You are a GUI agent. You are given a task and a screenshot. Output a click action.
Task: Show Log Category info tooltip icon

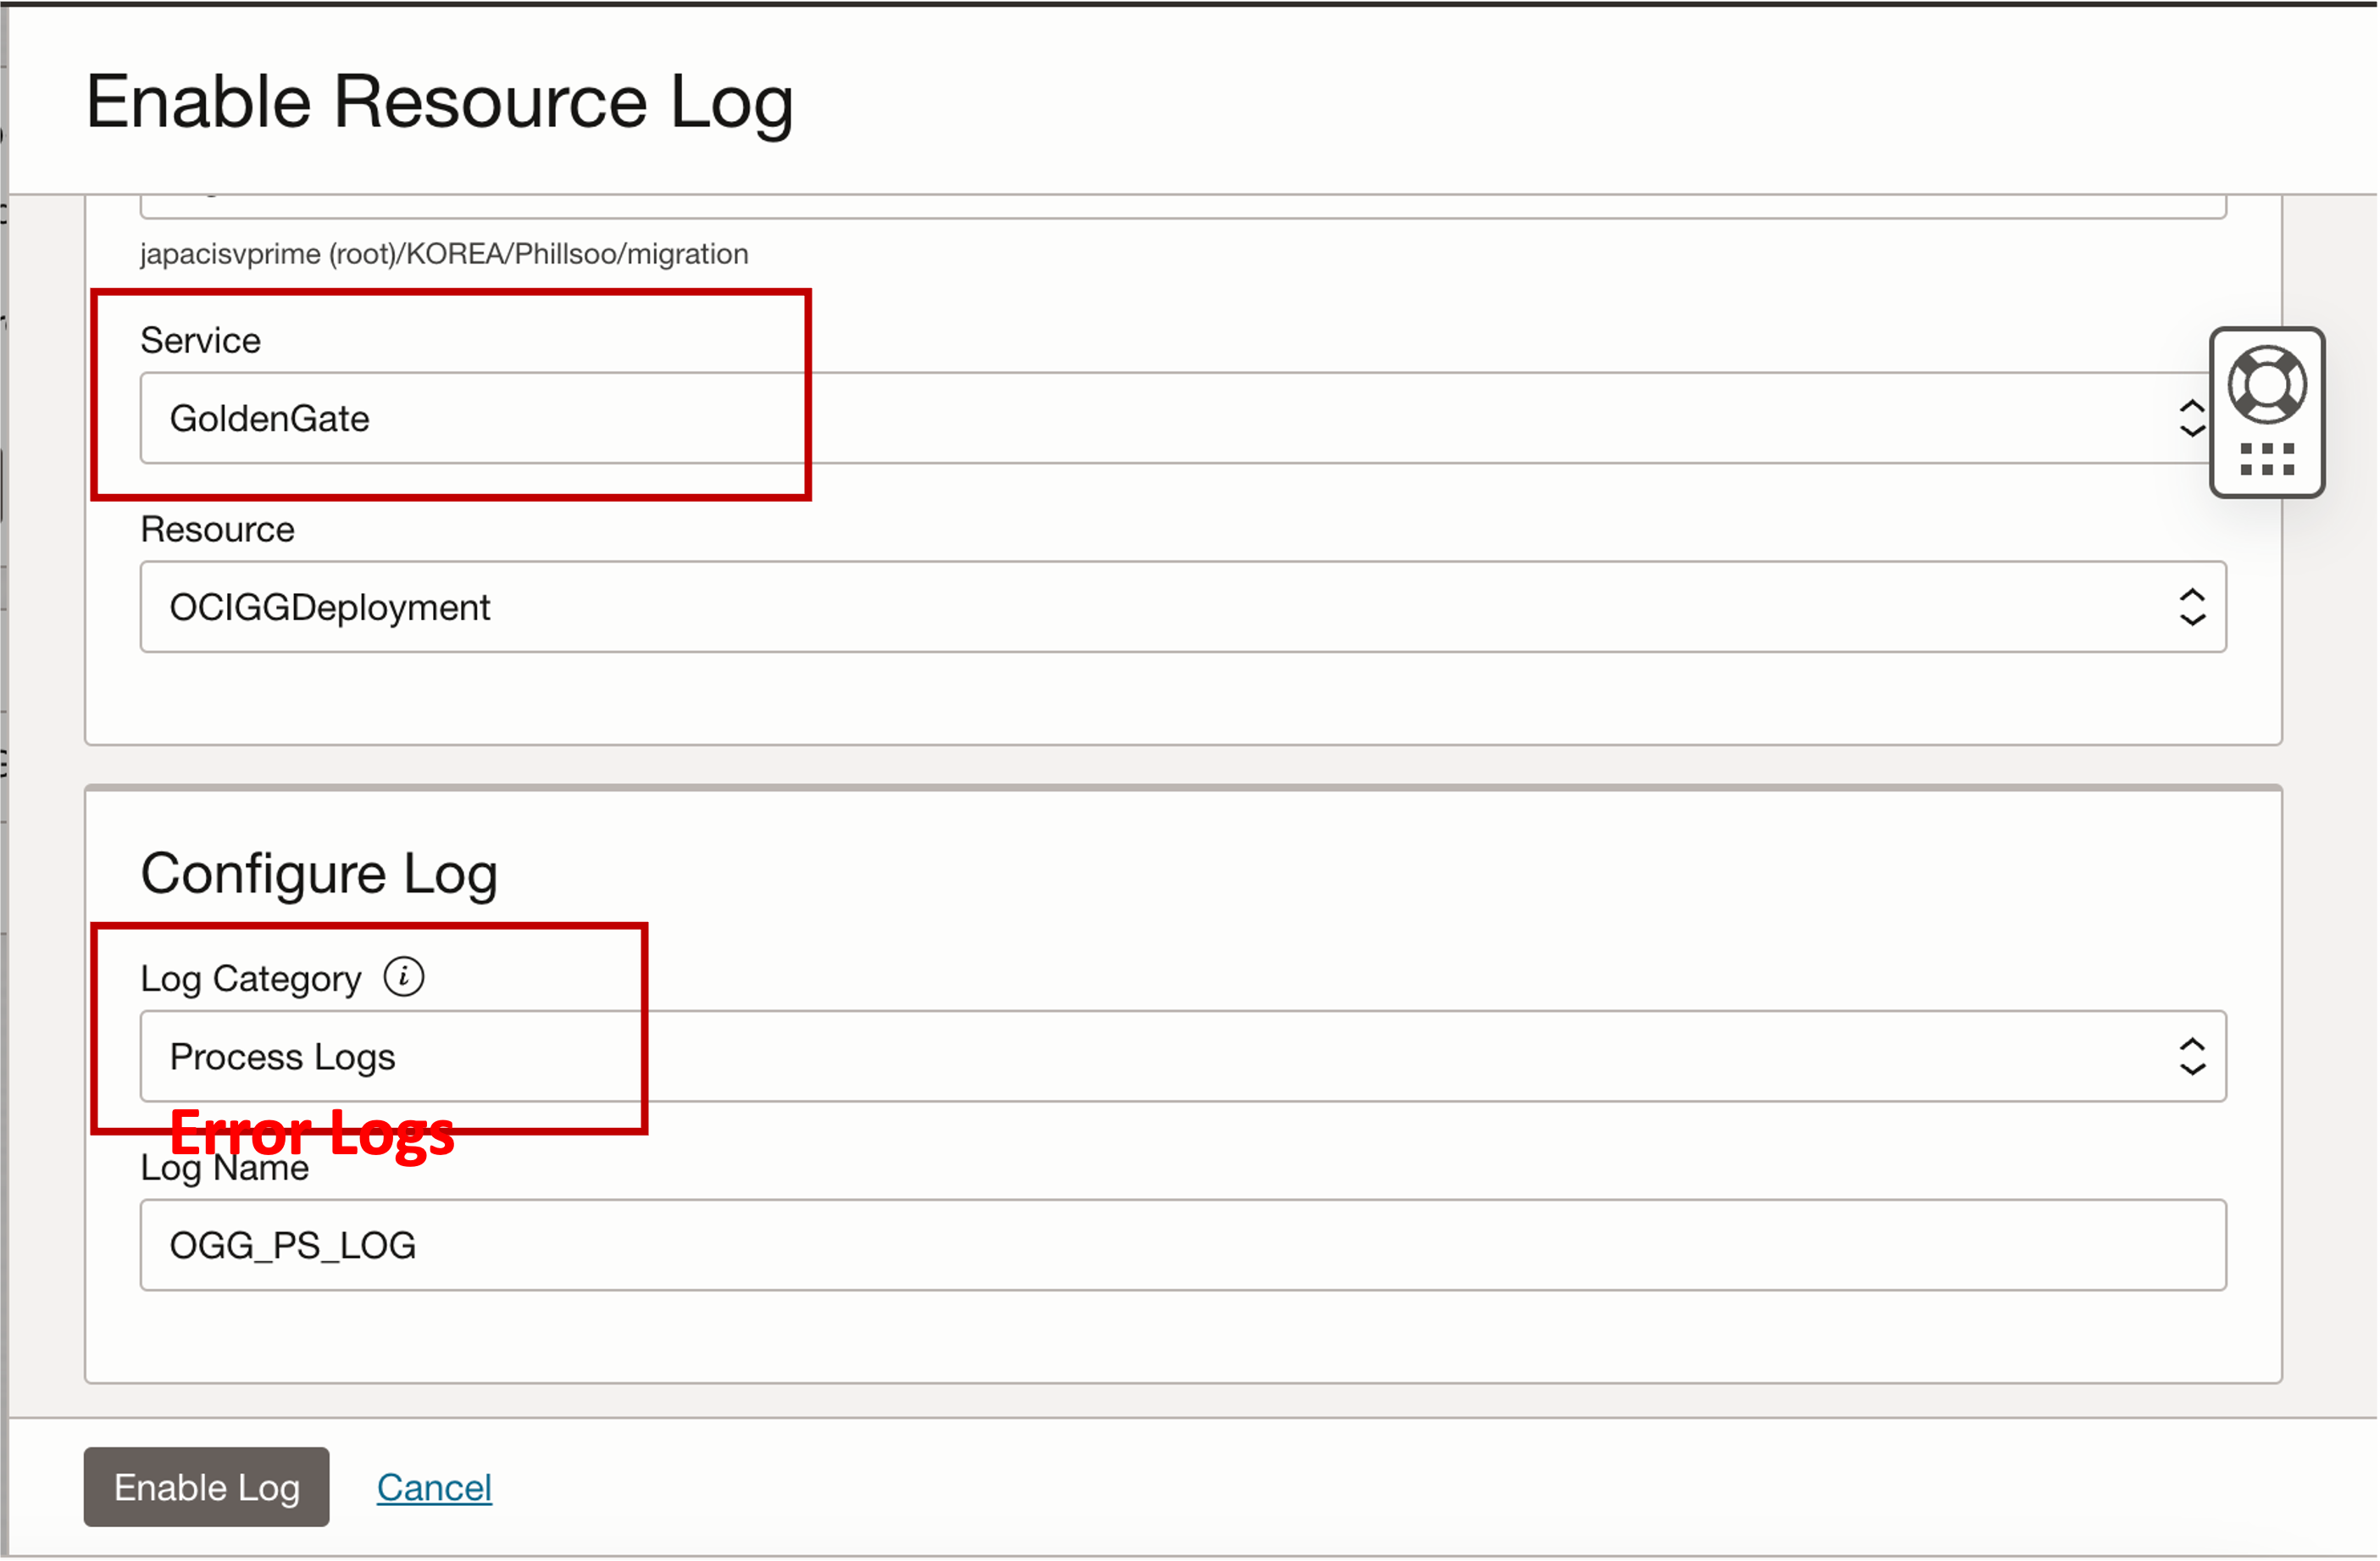coord(404,977)
